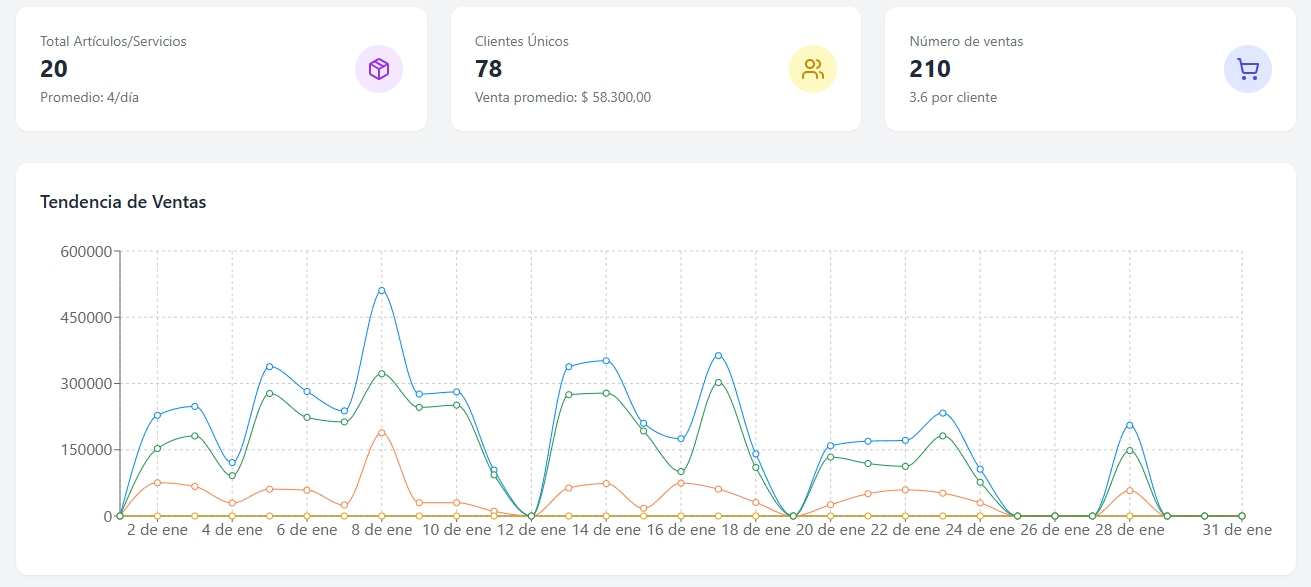Select the blue line peak point on 8 de ene
This screenshot has height=587, width=1311.
[x=382, y=291]
